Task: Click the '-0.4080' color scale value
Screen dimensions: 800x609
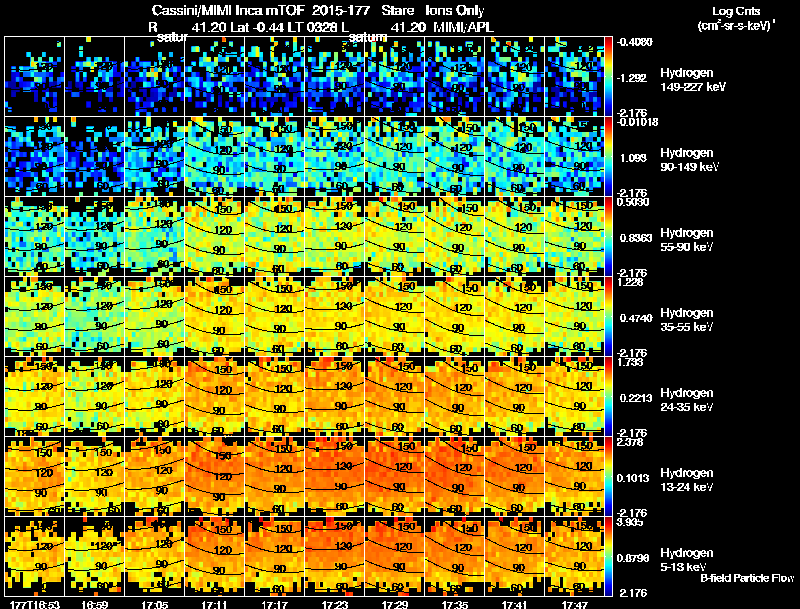Action: click(635, 42)
